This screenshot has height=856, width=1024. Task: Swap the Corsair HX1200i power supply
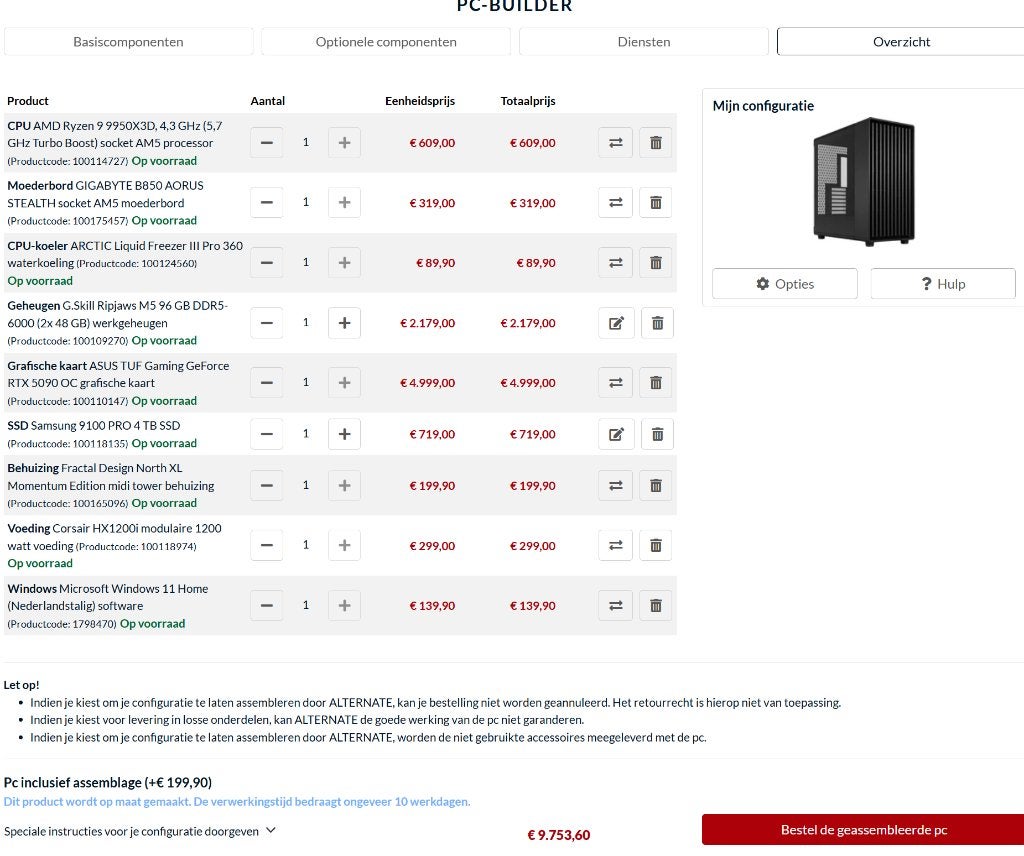pyautogui.click(x=615, y=545)
